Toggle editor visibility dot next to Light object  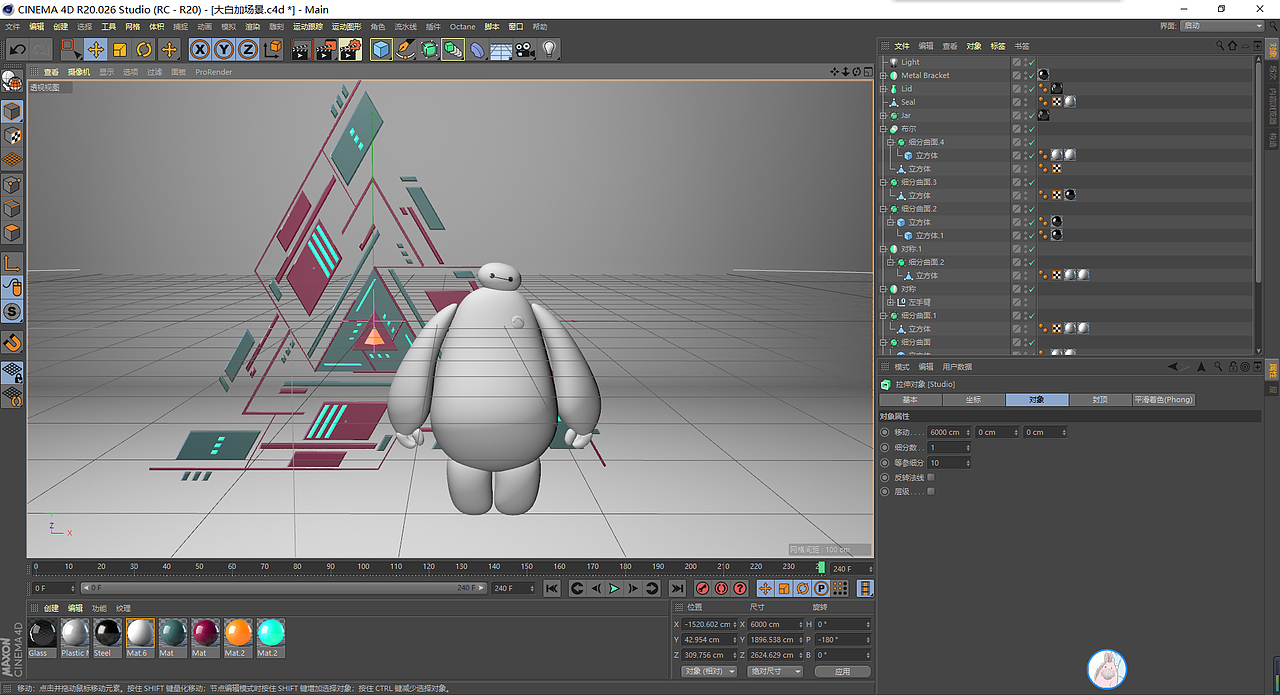click(1025, 60)
